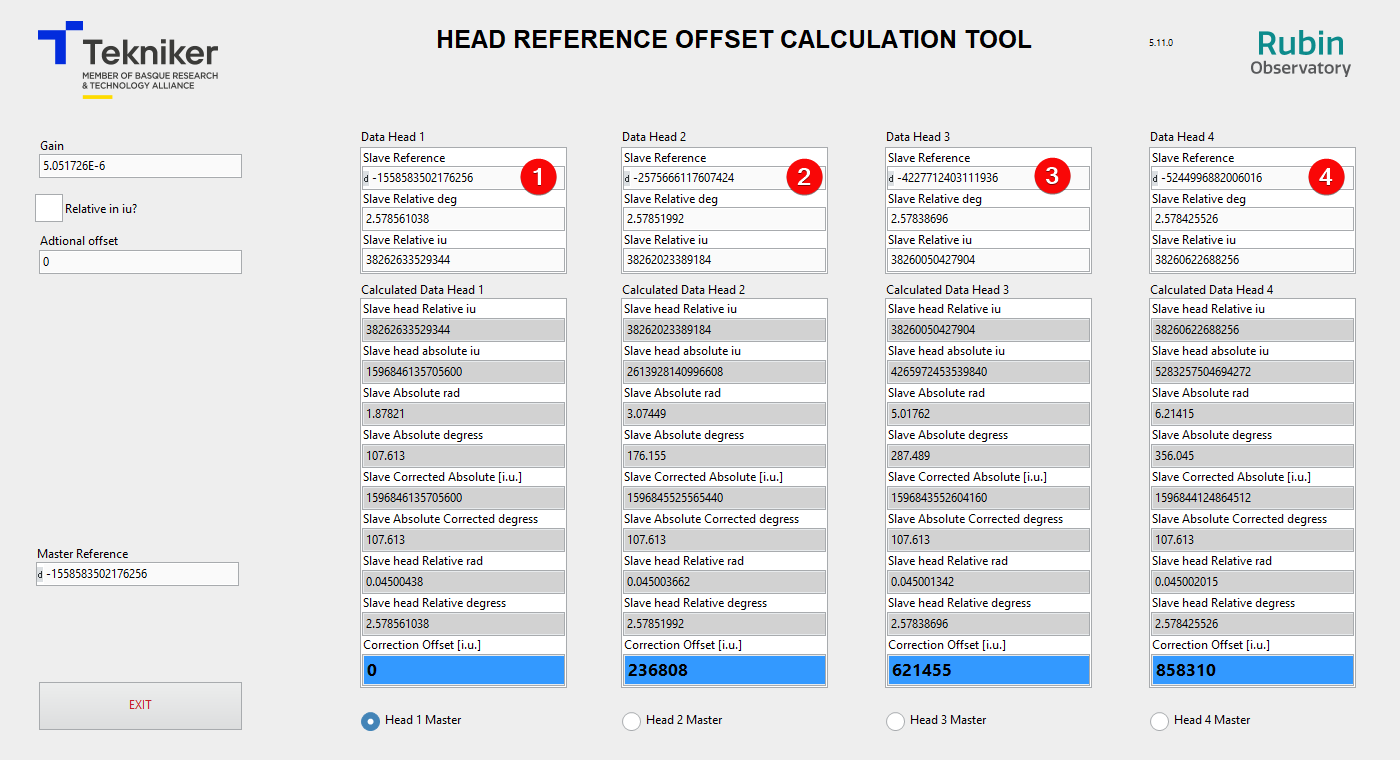Click Data Head 1 Slave Relative deg field
This screenshot has width=1400, height=760.
(x=464, y=219)
